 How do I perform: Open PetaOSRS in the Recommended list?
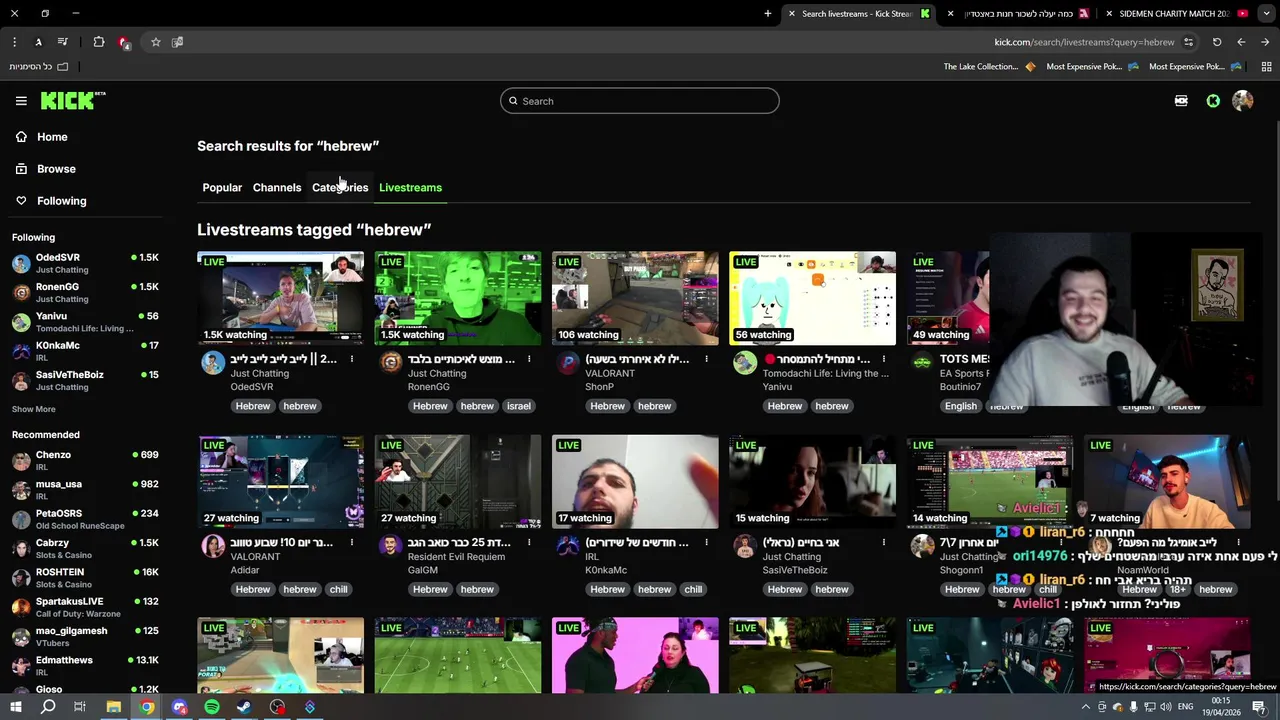tap(85, 519)
